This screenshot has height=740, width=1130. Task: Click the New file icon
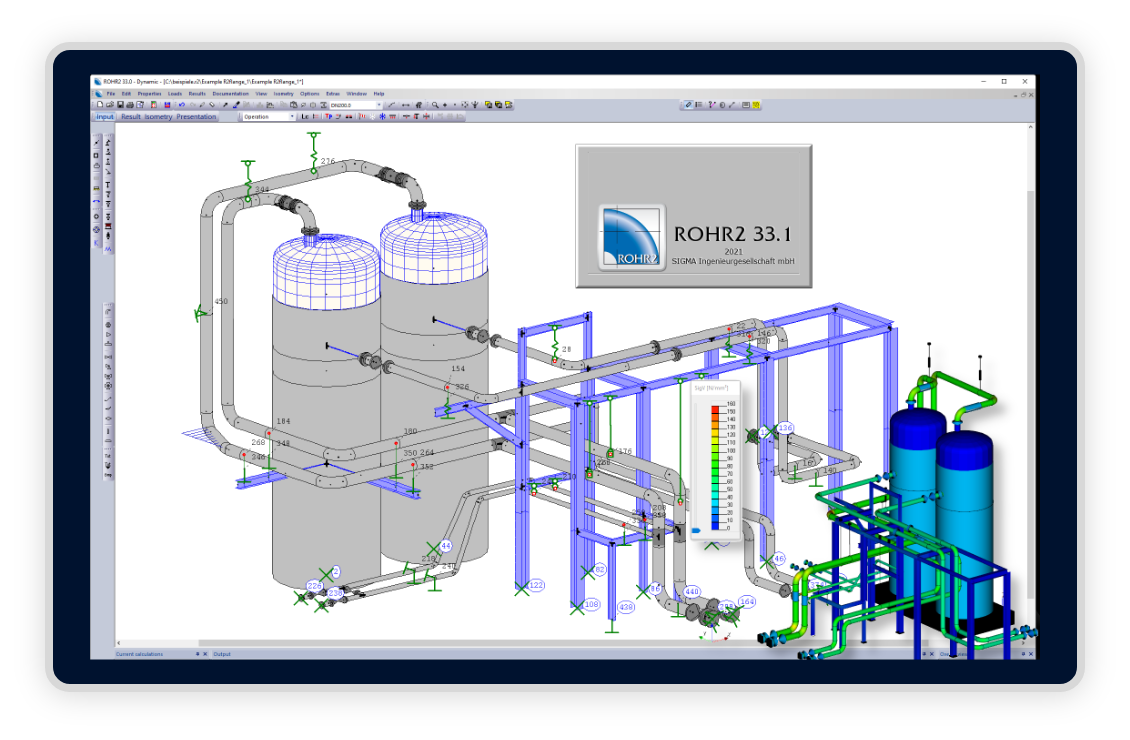[x=100, y=105]
